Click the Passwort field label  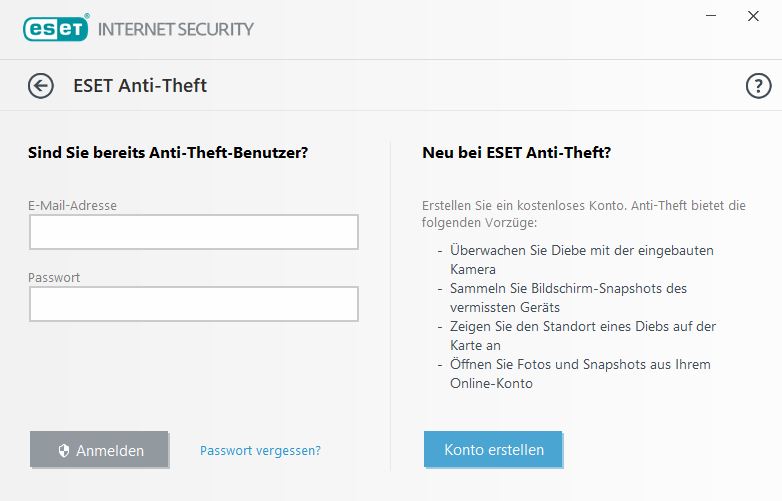tap(54, 277)
